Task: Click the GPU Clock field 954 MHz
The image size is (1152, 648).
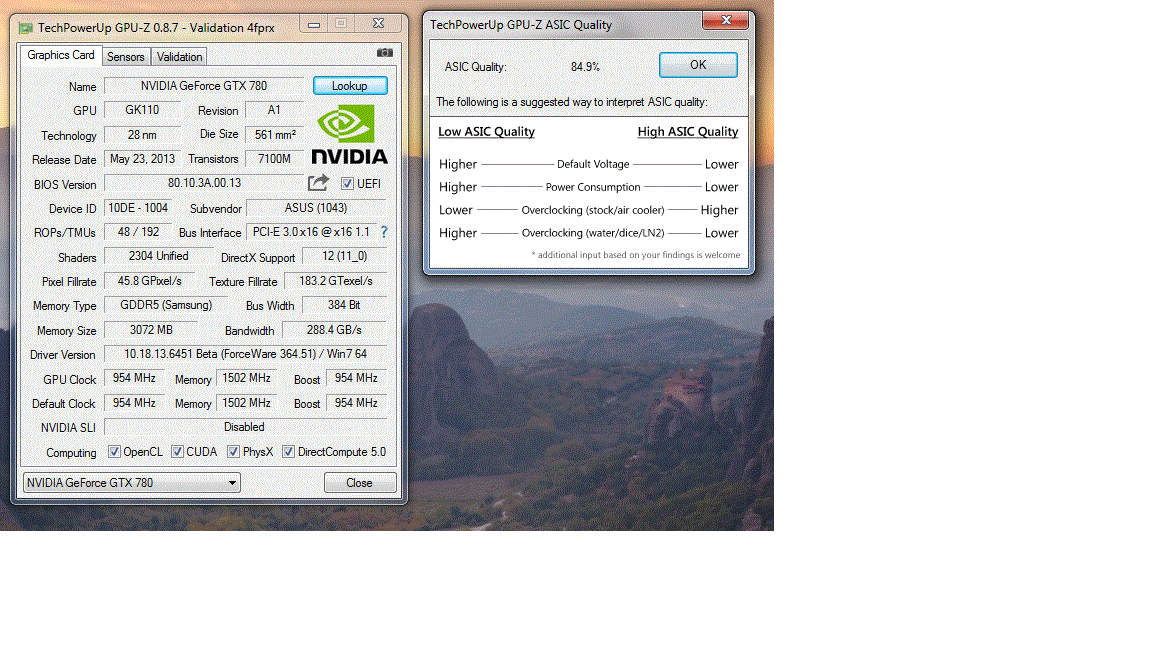Action: (x=134, y=378)
